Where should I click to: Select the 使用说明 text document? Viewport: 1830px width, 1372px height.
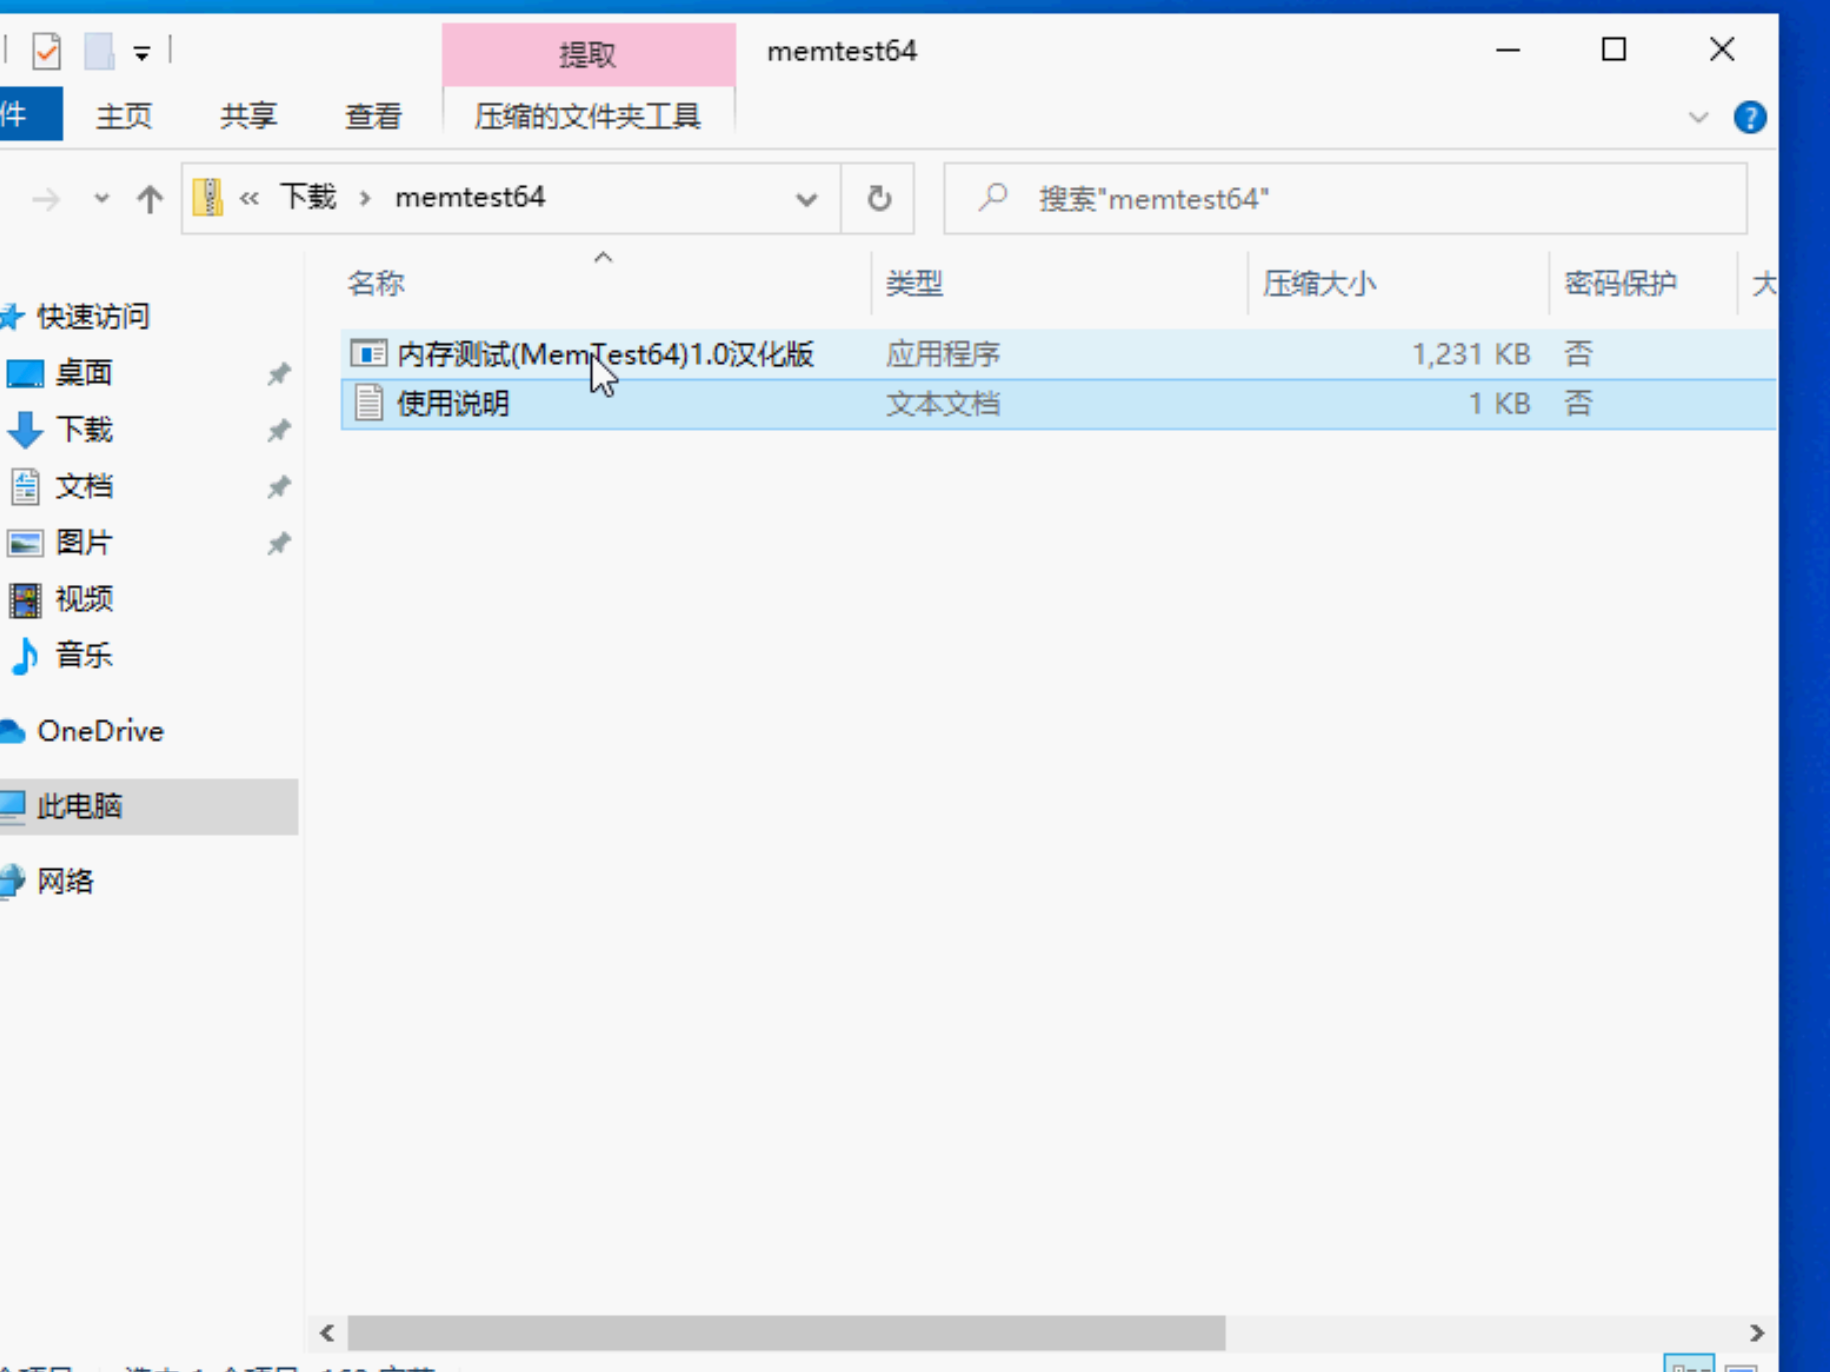tap(1058, 404)
